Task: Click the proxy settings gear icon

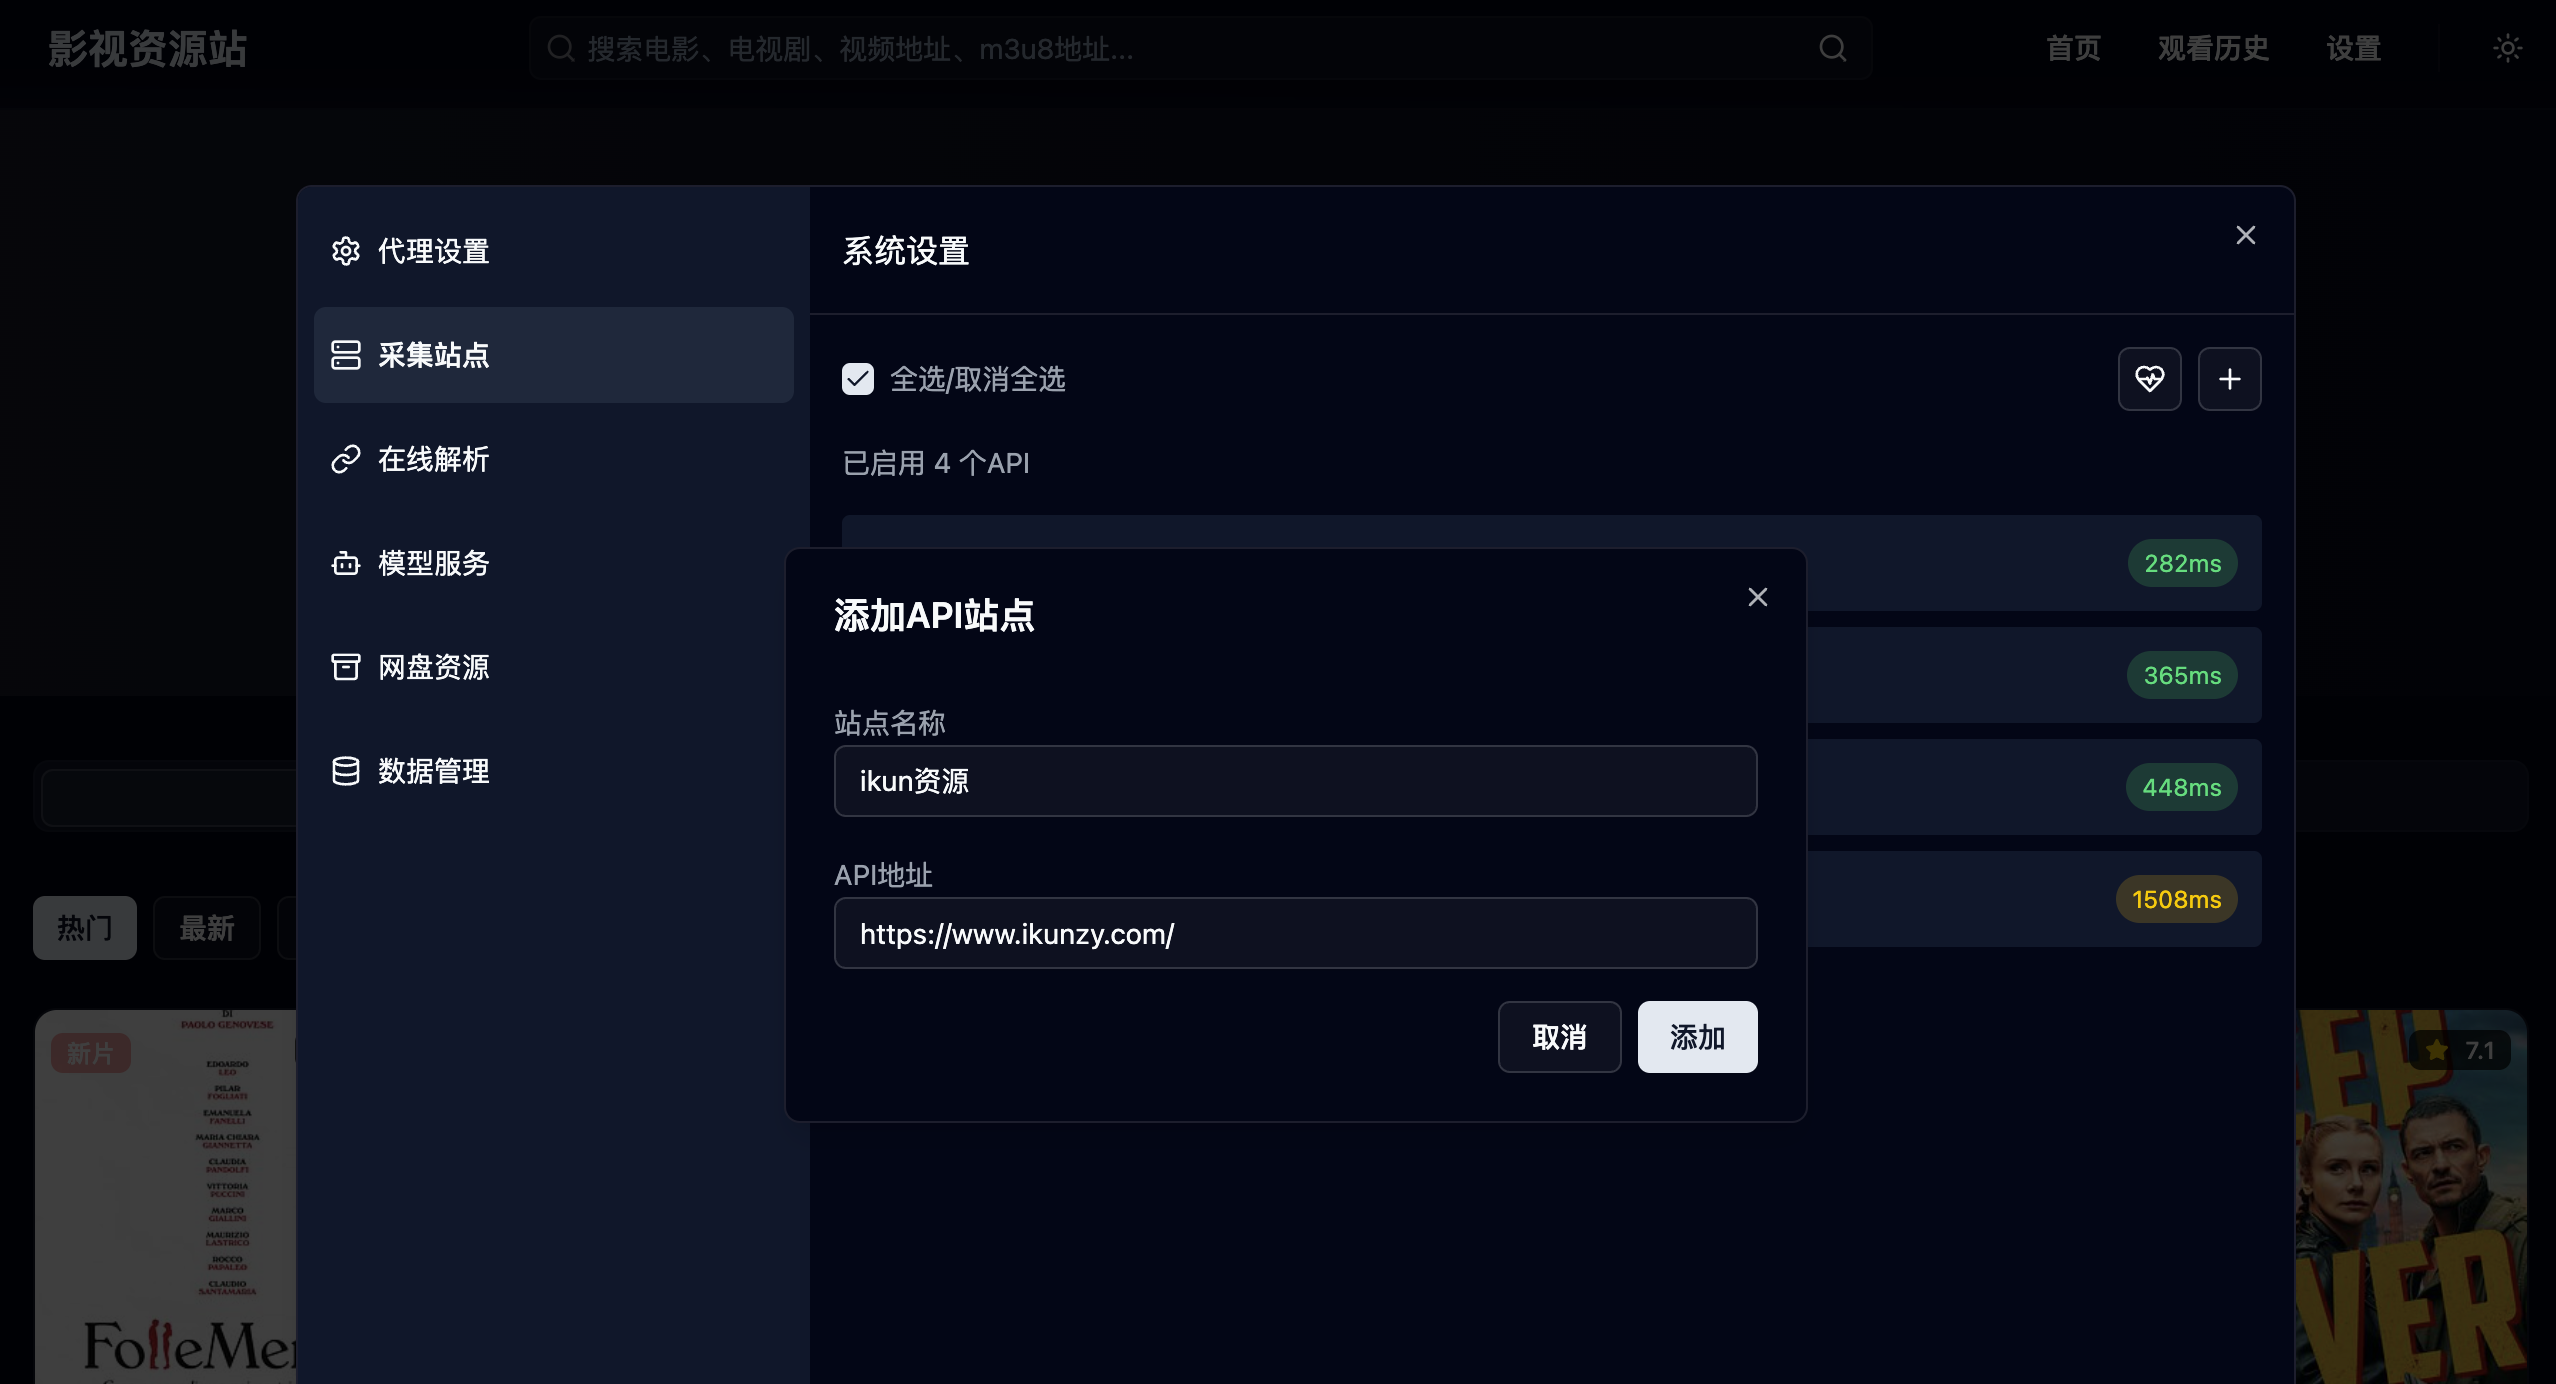Action: click(x=346, y=251)
